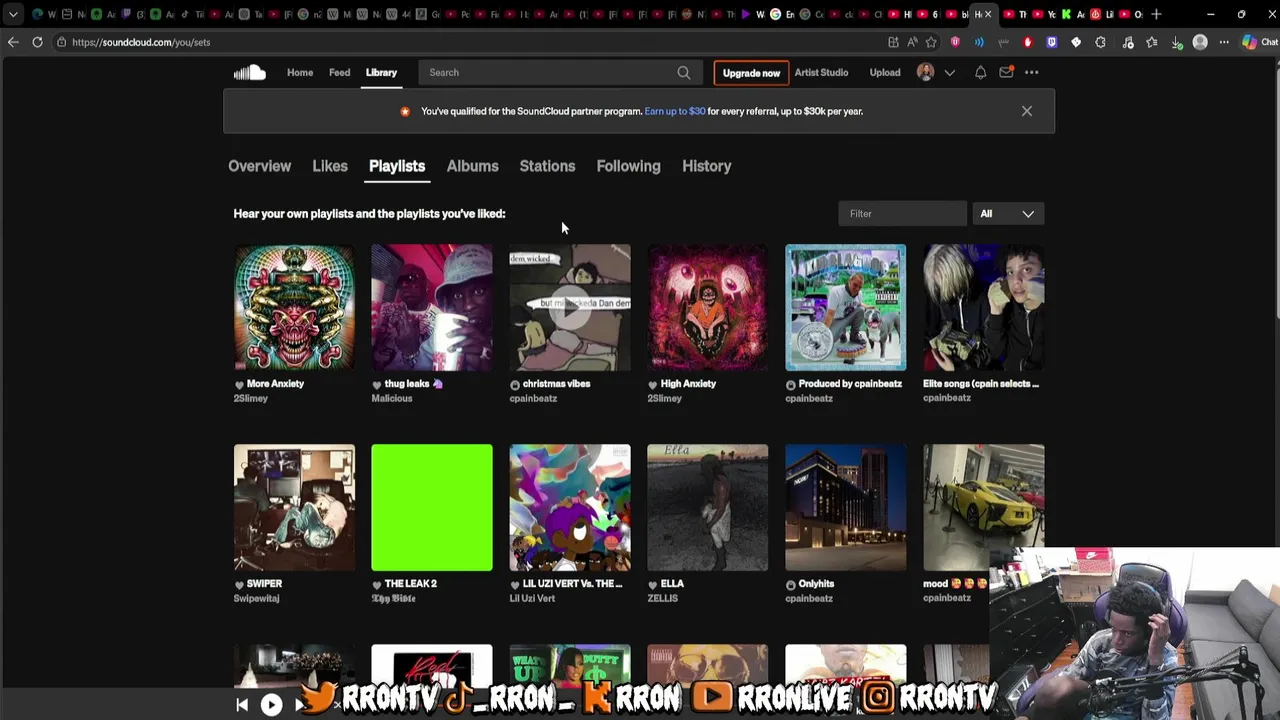Open Feed in the top nav

(x=340, y=72)
